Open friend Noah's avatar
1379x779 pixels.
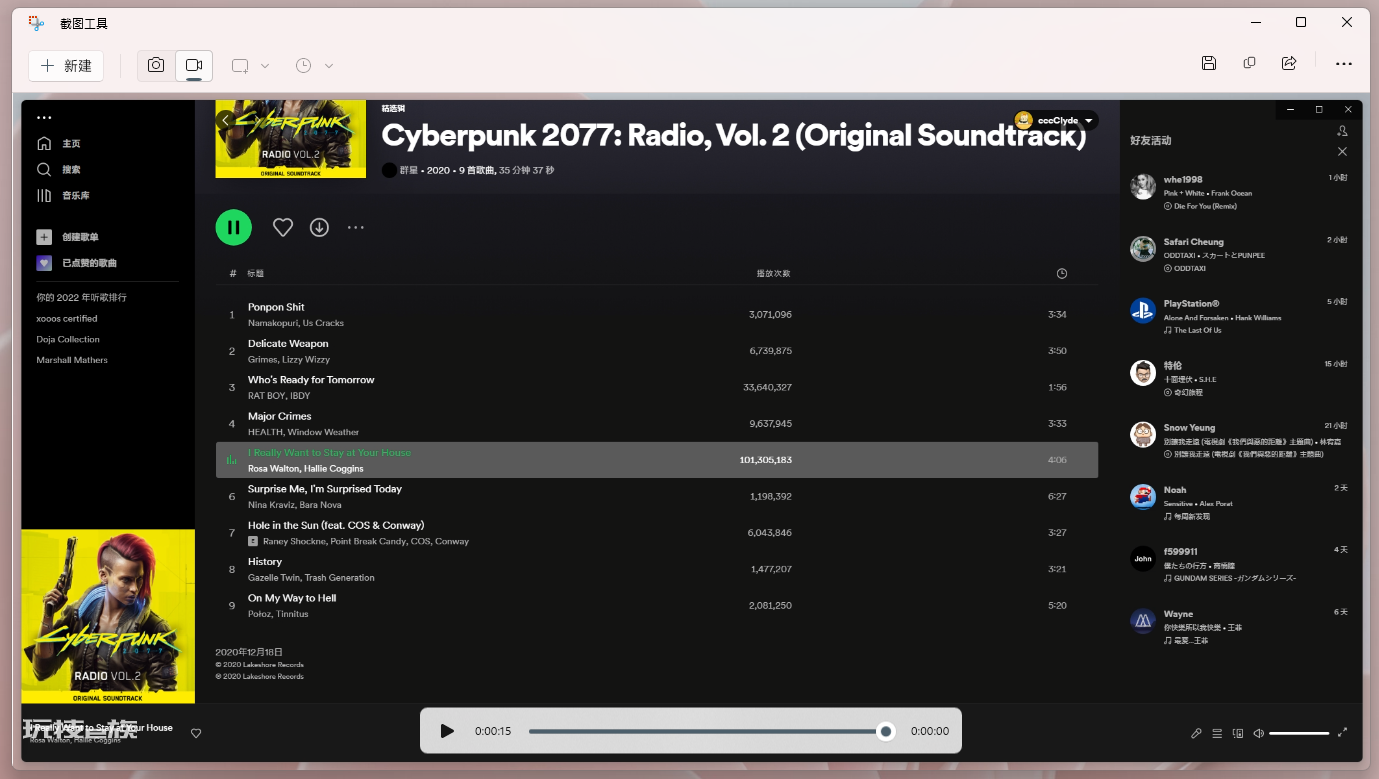point(1143,497)
